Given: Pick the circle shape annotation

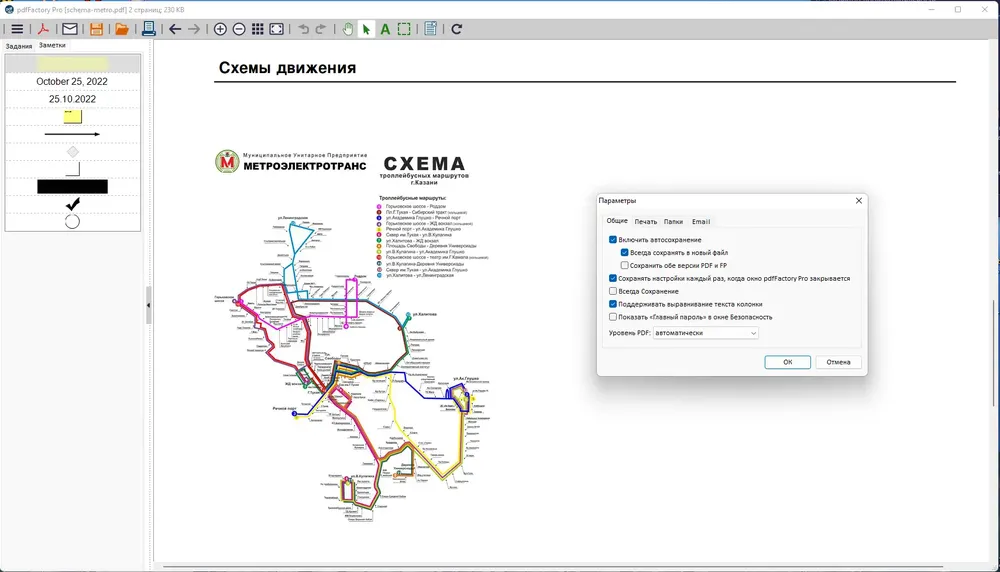Looking at the screenshot, I should point(73,221).
